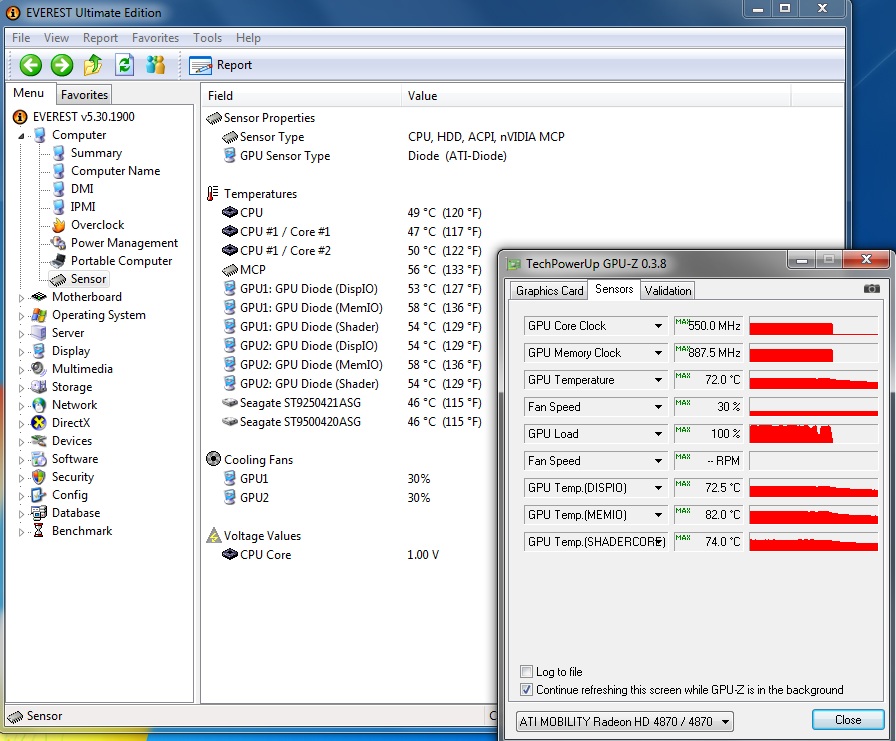Click the GPU Temp.(SHADERCORE) history graph
This screenshot has width=896, height=741.
pyautogui.click(x=813, y=542)
